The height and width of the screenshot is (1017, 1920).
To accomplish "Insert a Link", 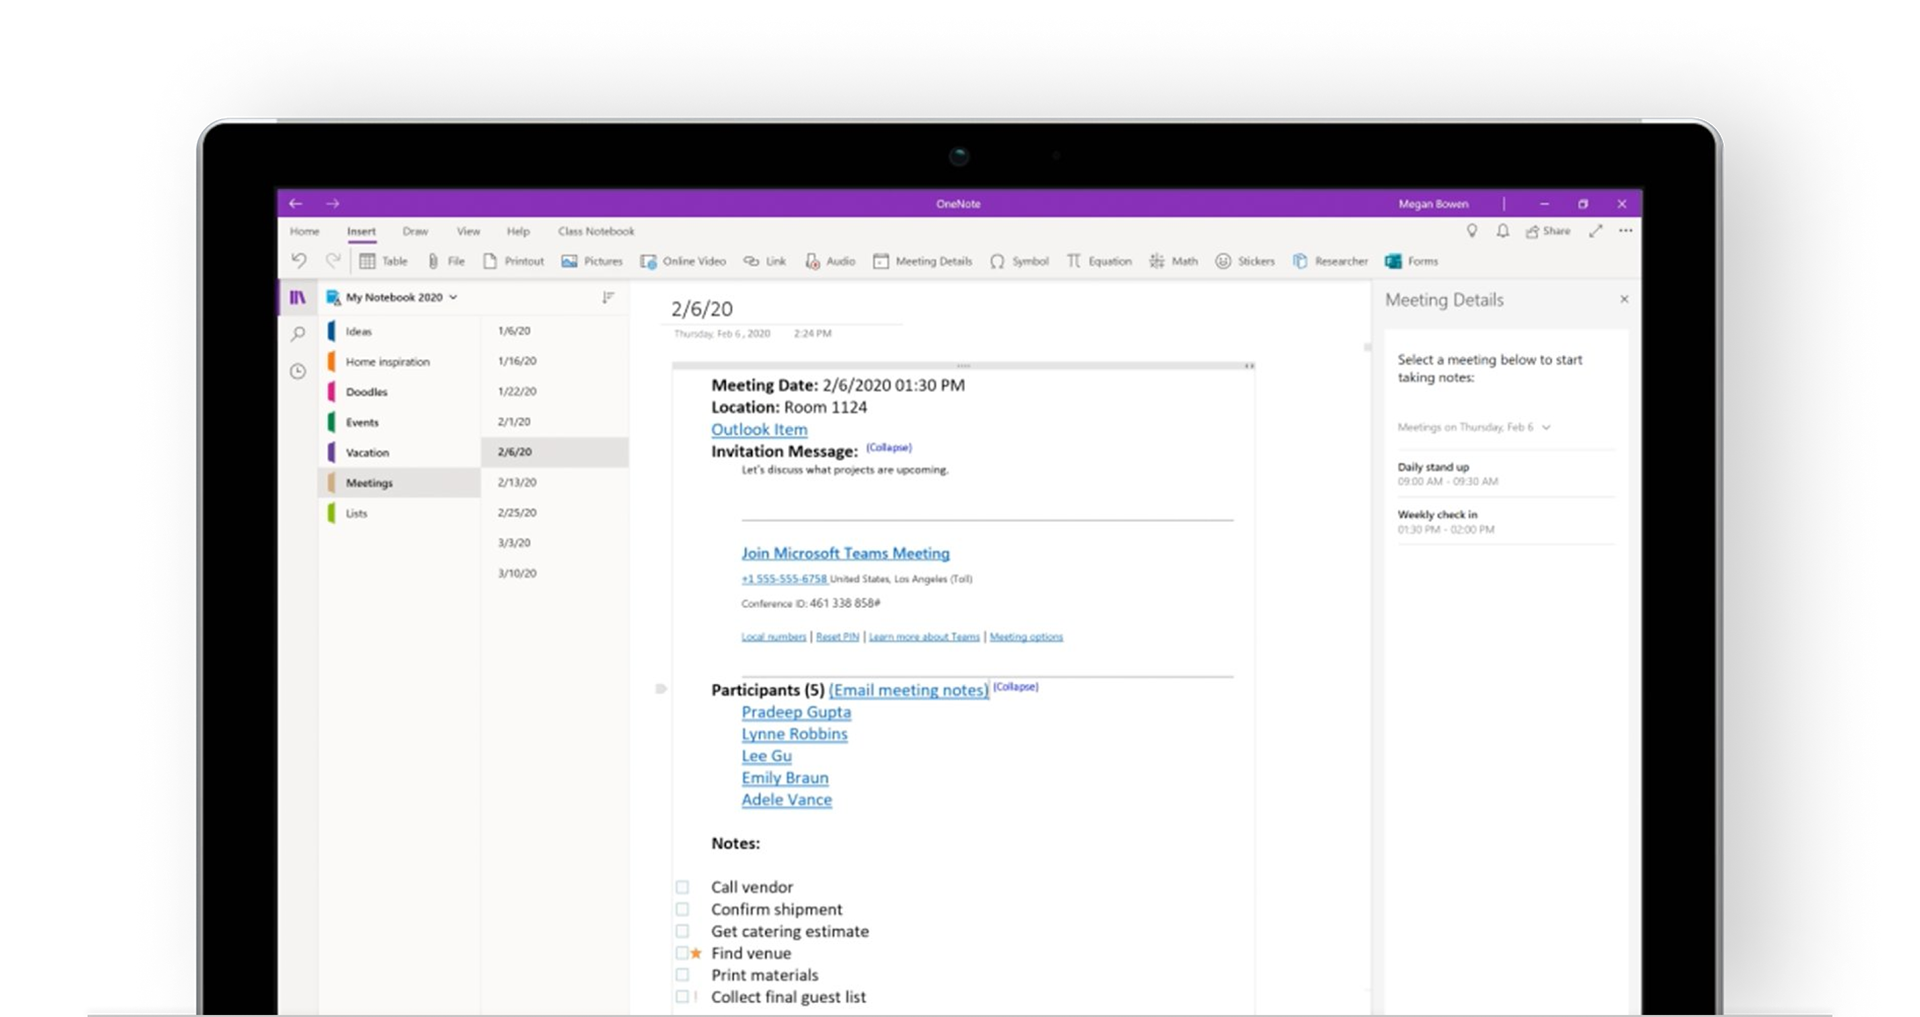I will pyautogui.click(x=765, y=261).
